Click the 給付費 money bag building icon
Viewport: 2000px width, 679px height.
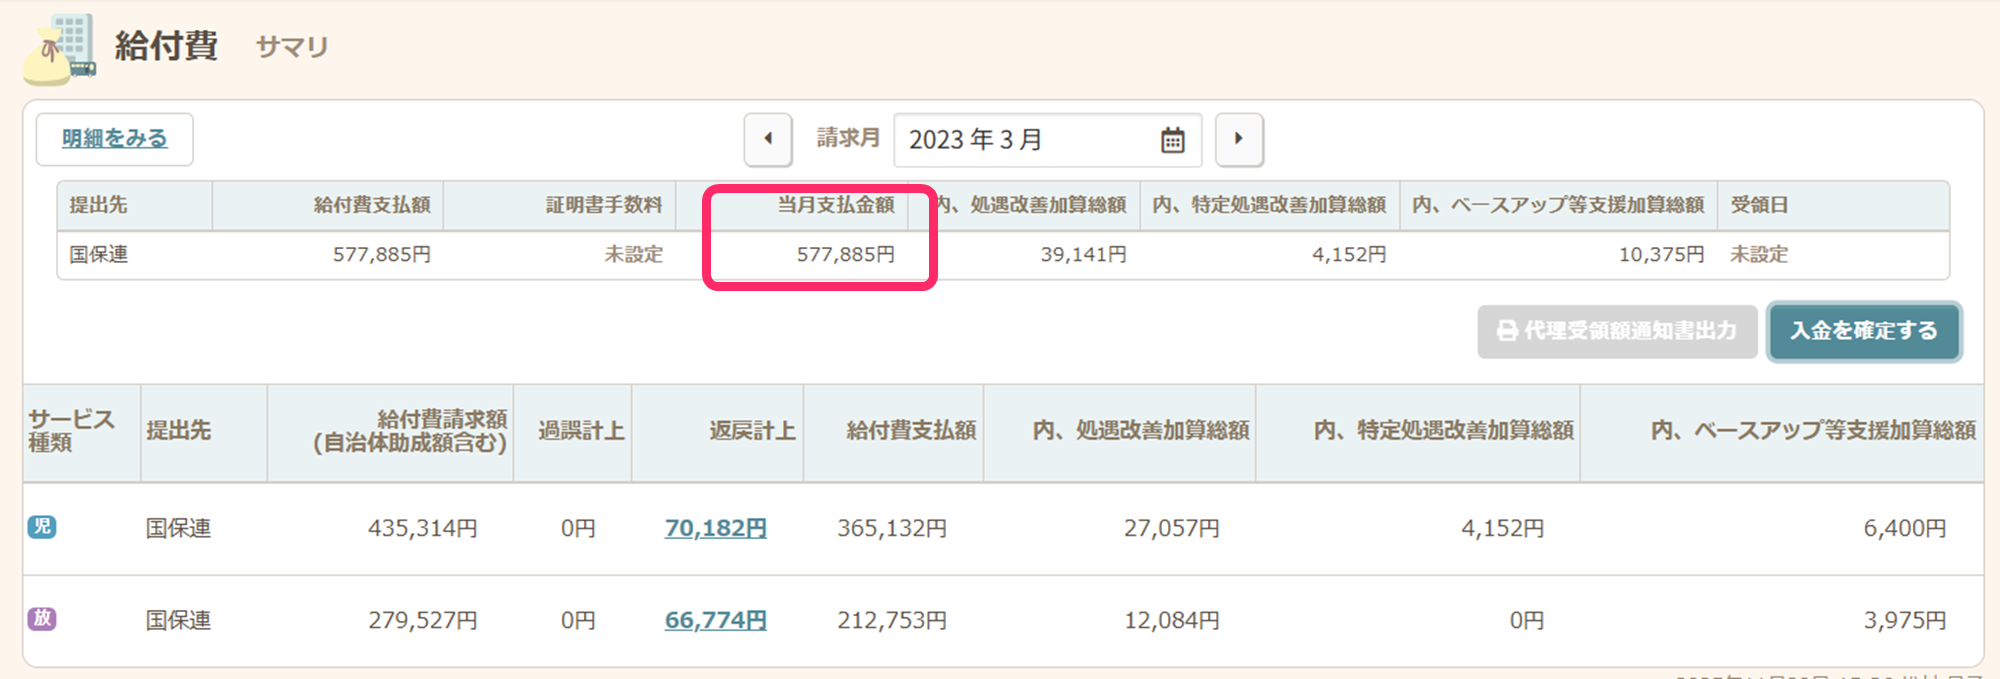coord(60,49)
